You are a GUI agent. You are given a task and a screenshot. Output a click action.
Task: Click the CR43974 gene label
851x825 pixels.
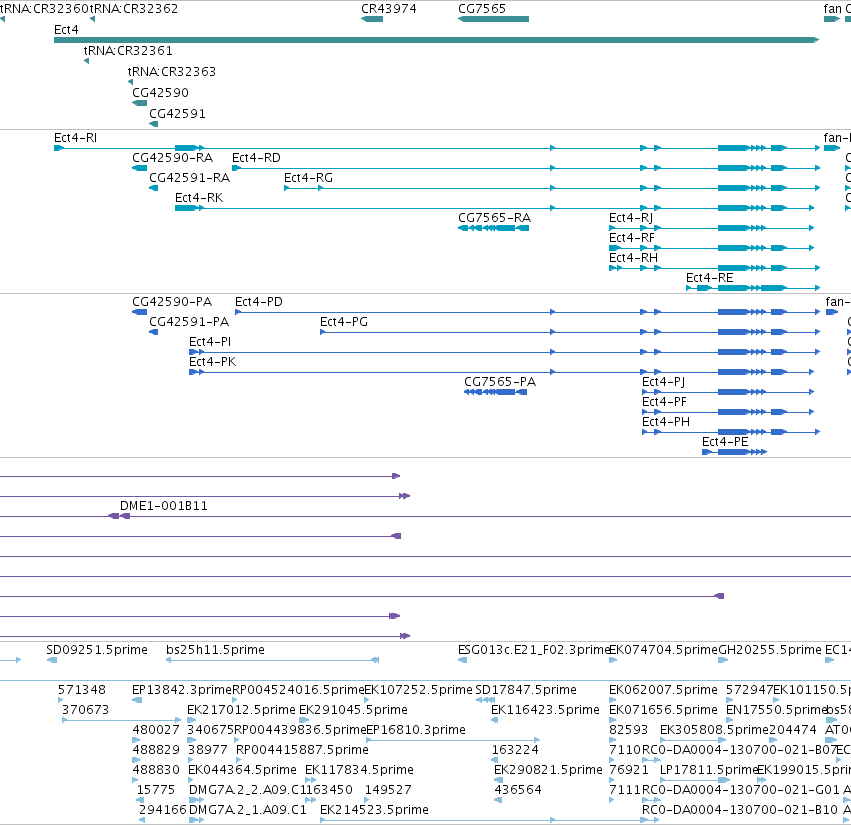pos(389,9)
